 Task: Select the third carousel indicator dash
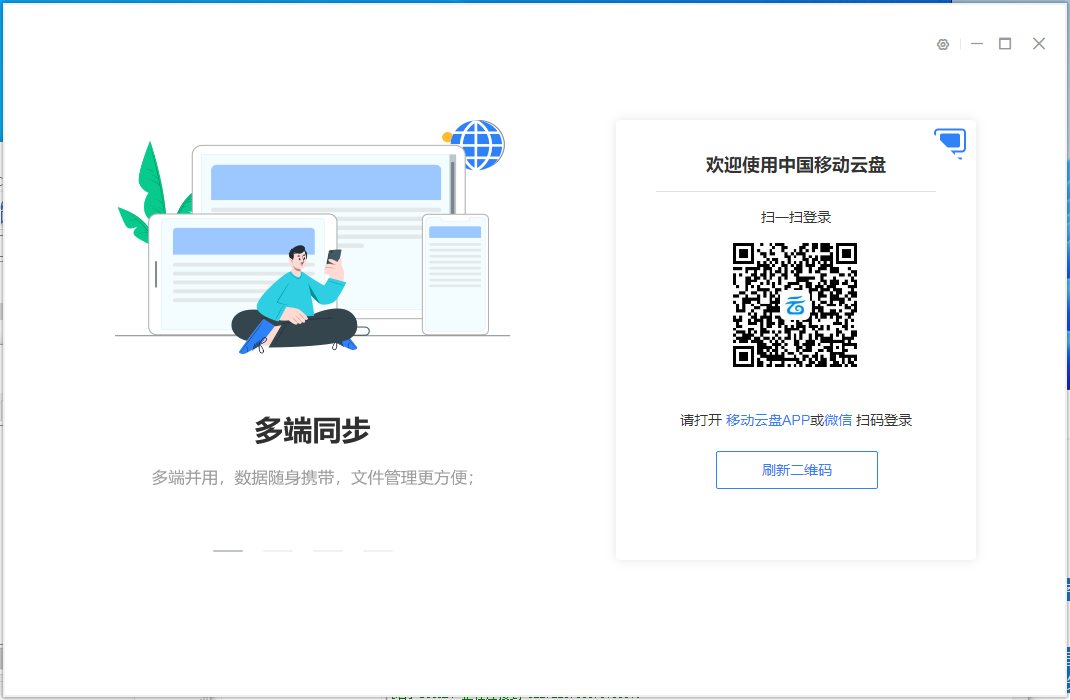click(x=328, y=551)
